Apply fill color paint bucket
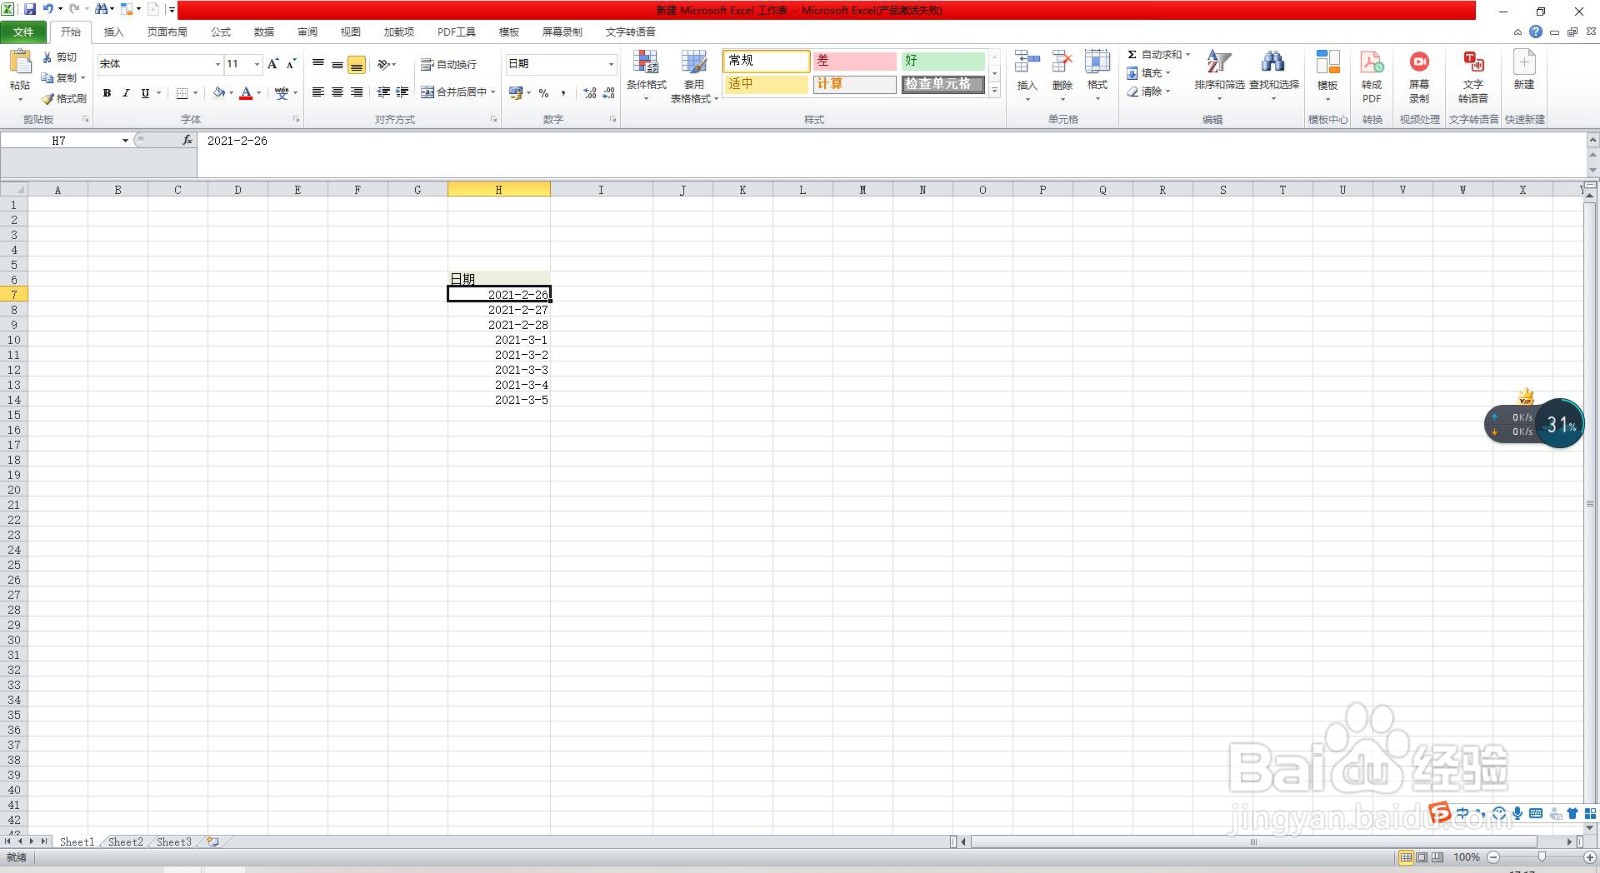Screen dimensions: 1600x873 click(219, 93)
